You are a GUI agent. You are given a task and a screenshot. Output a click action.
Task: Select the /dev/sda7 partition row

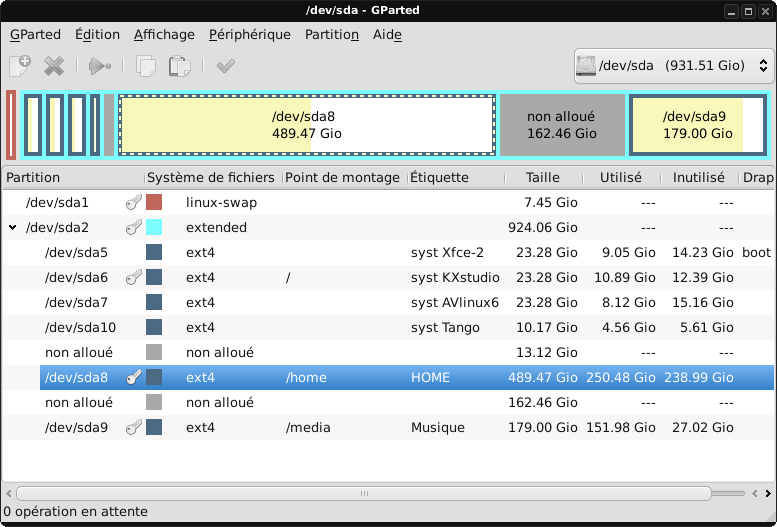(388, 302)
